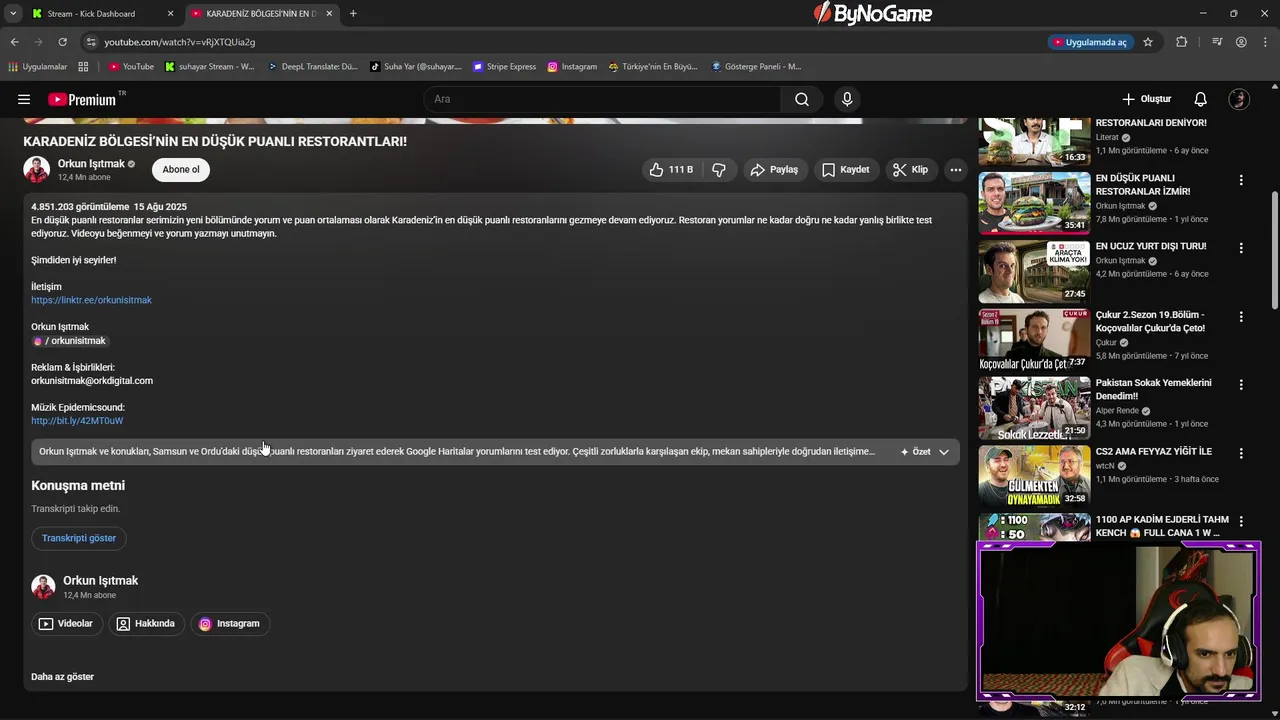This screenshot has height=720, width=1280.
Task: Subscribe with the Abone ol button
Action: click(181, 170)
